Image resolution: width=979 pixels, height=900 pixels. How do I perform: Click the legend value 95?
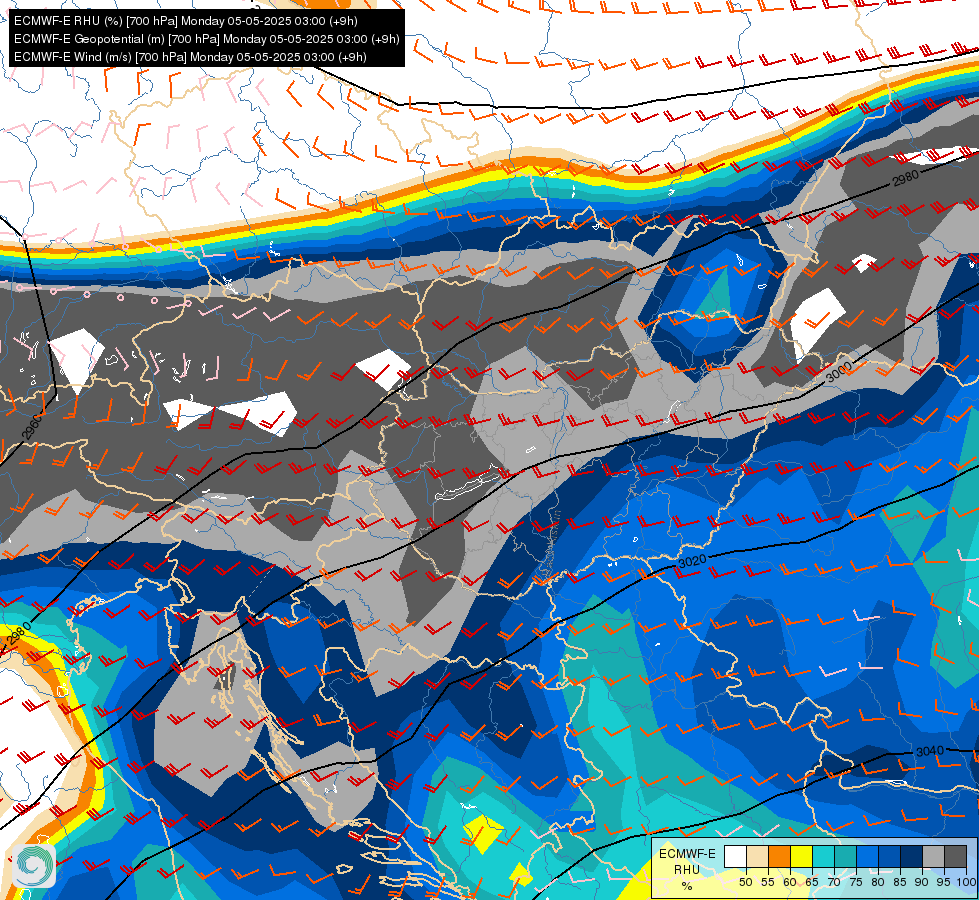click(944, 882)
